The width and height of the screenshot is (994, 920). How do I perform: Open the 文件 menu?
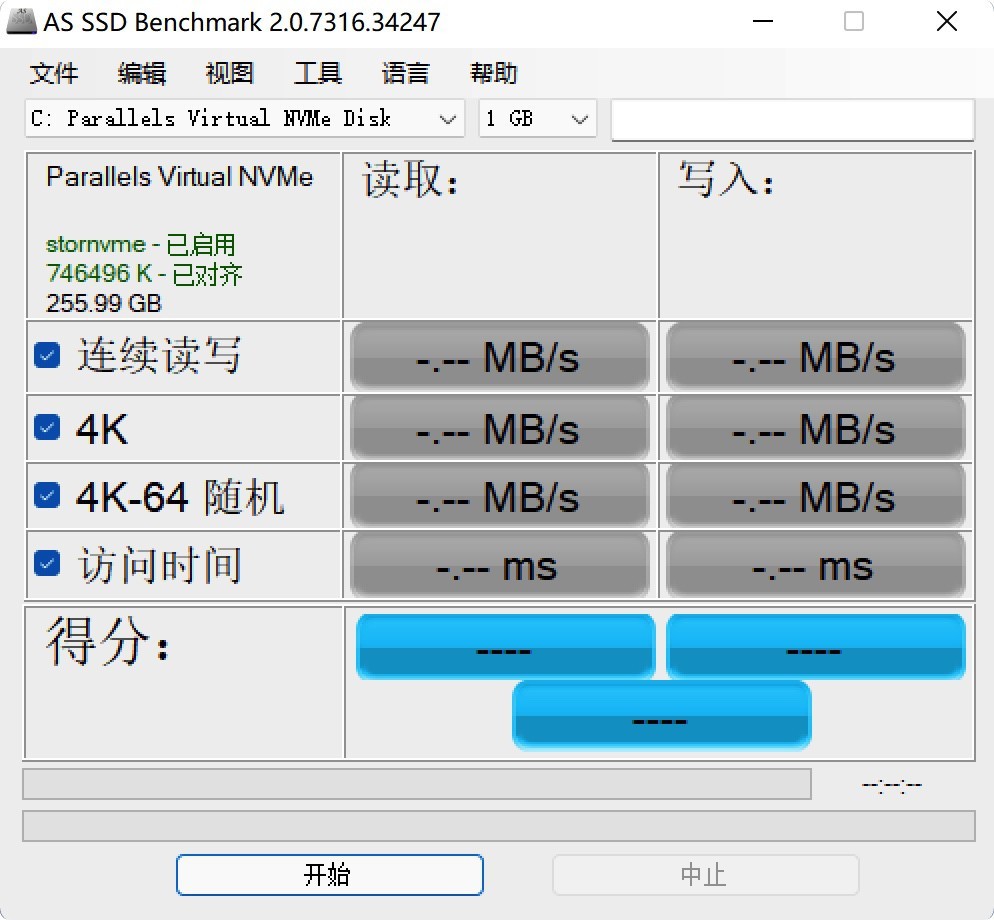pyautogui.click(x=54, y=72)
